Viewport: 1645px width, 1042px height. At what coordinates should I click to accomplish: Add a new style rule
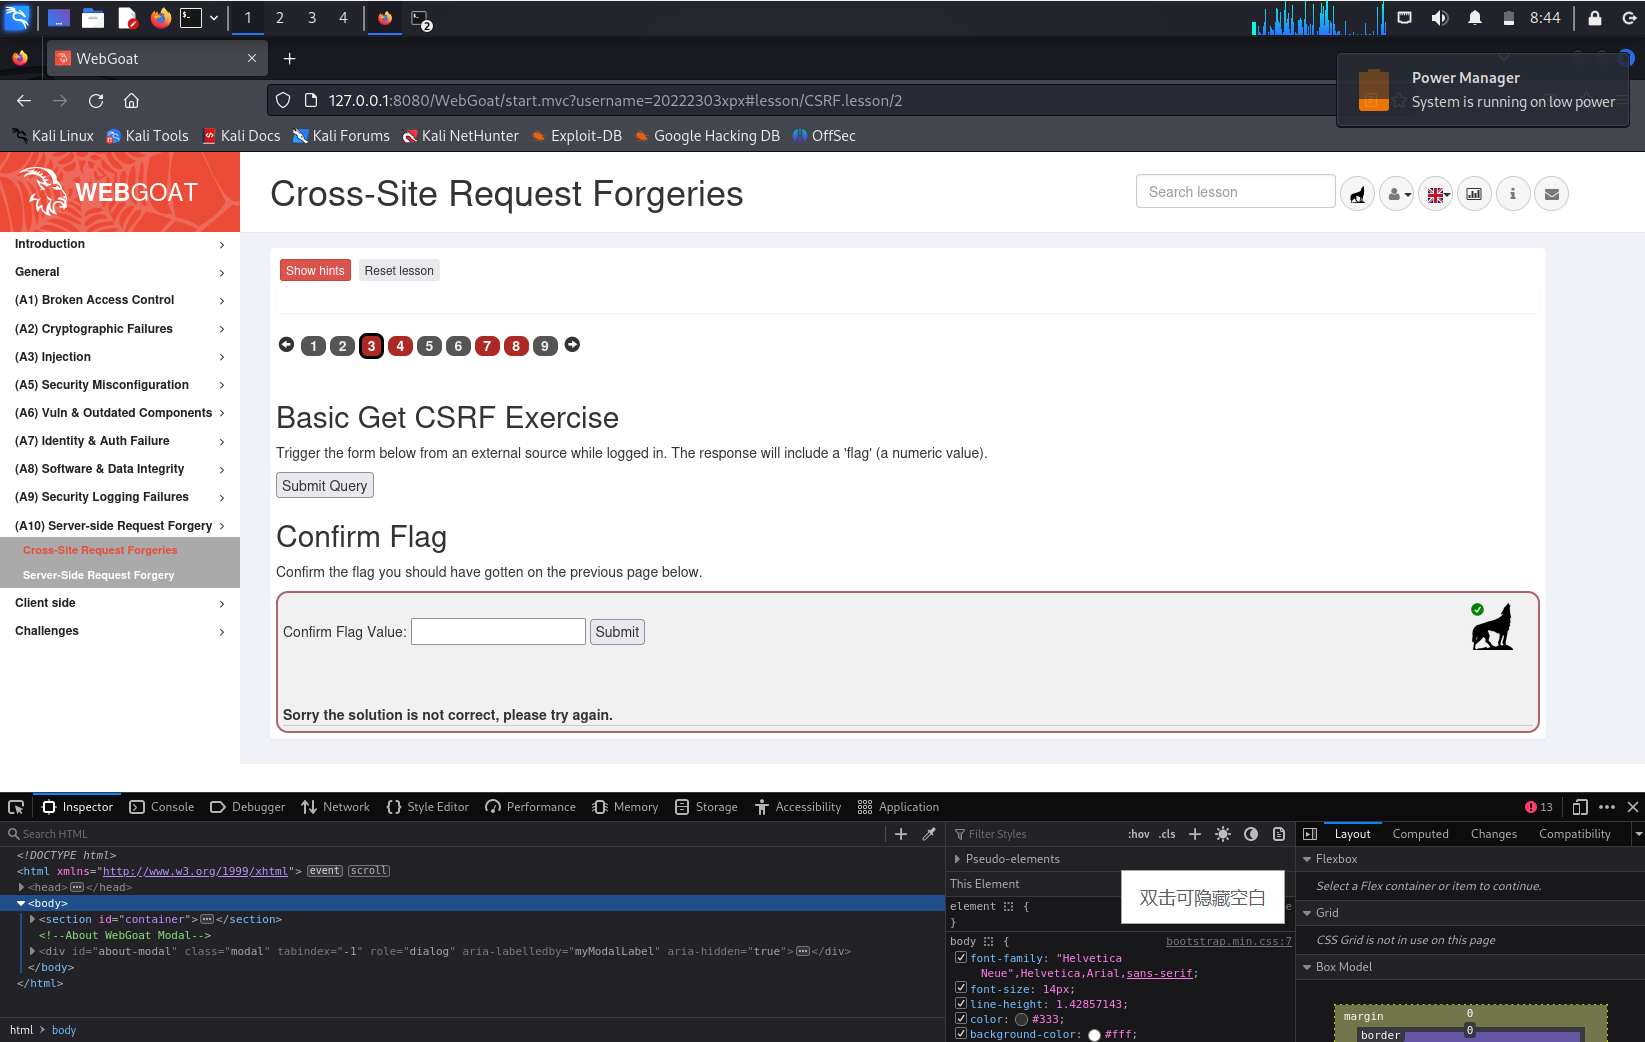click(1195, 834)
